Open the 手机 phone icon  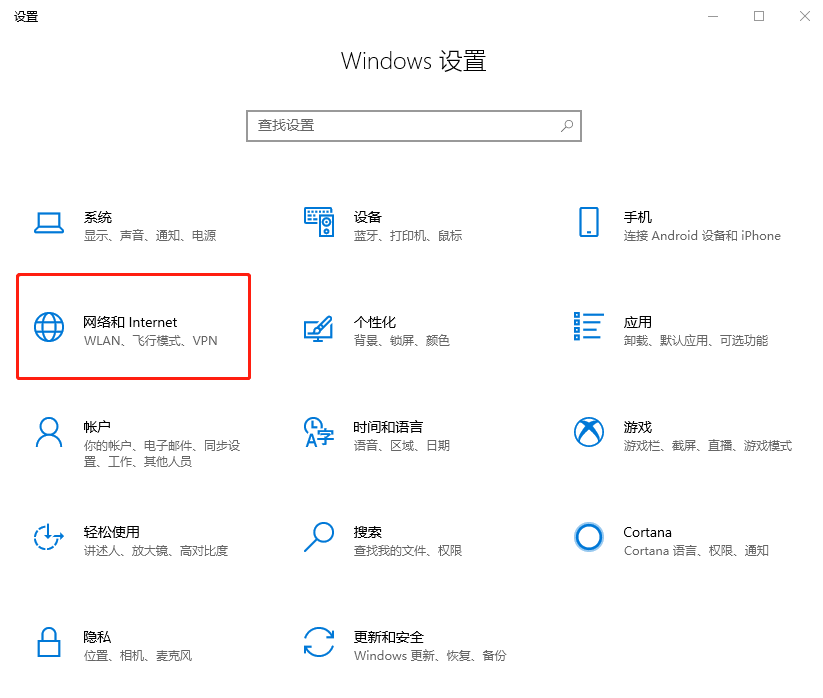[x=588, y=222]
